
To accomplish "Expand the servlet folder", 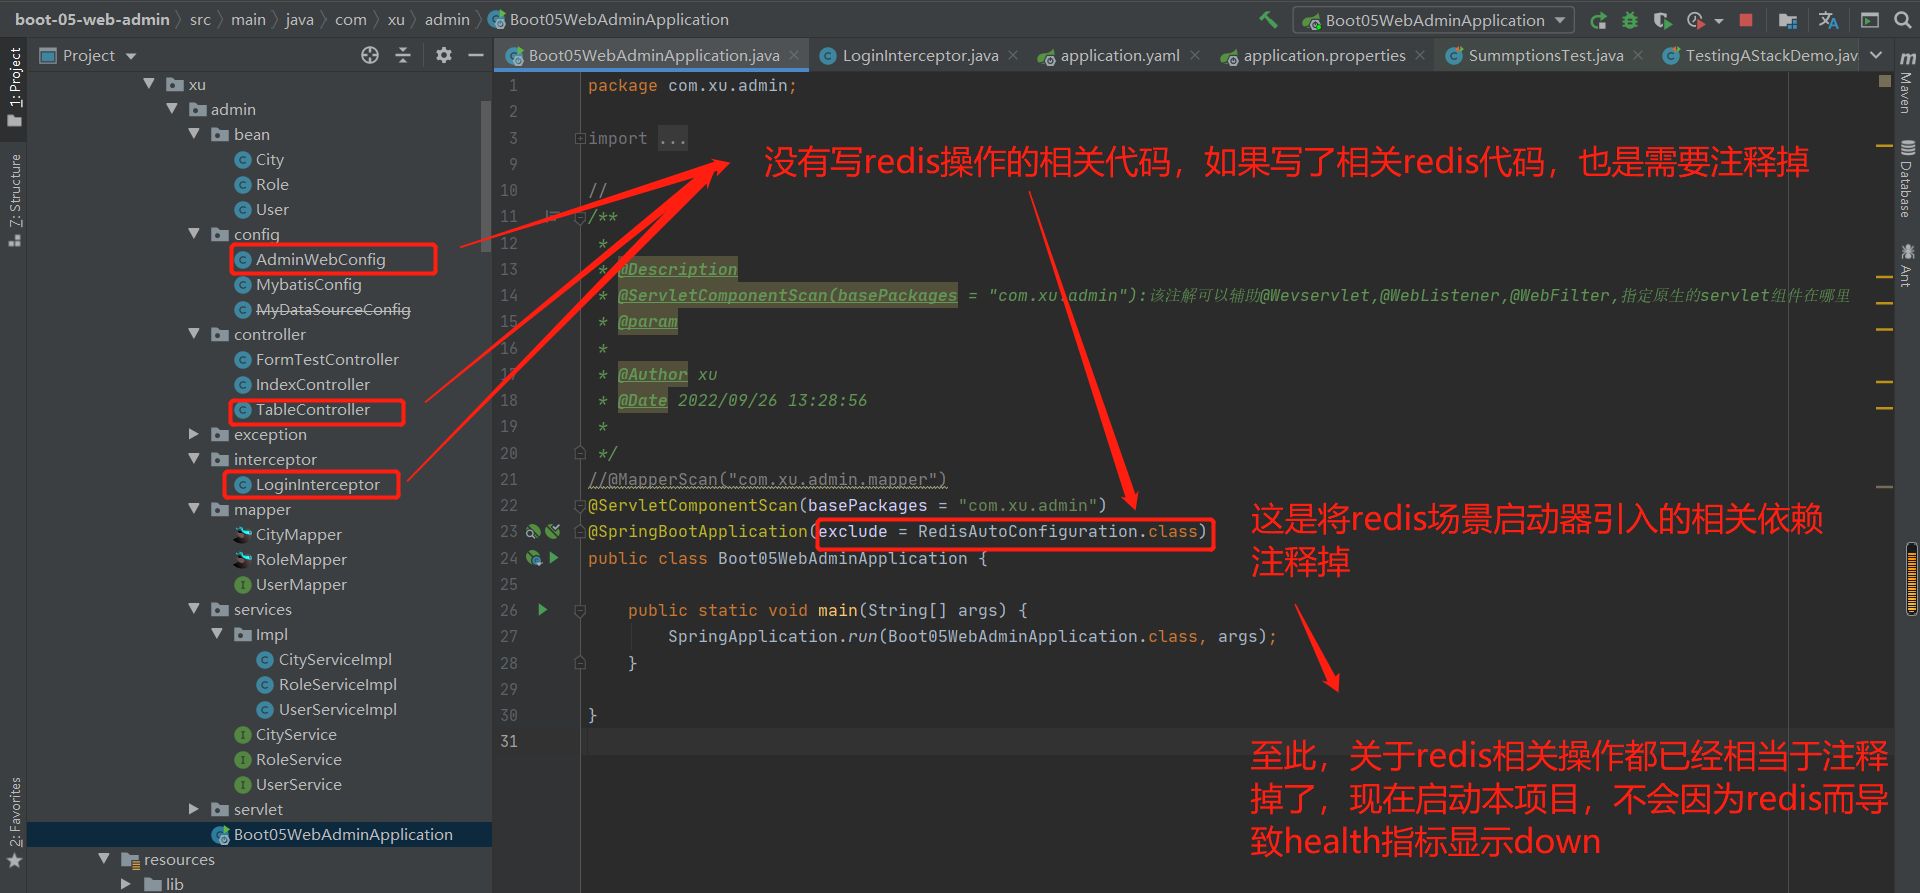I will [x=194, y=809].
